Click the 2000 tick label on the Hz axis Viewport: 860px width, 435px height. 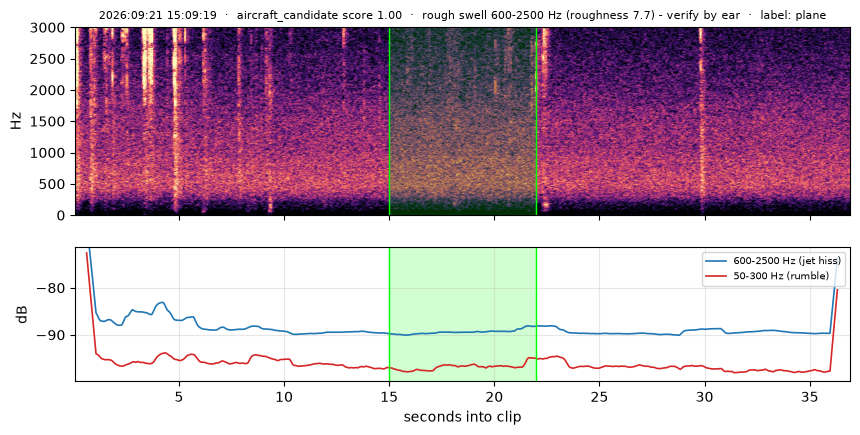(x=50, y=91)
